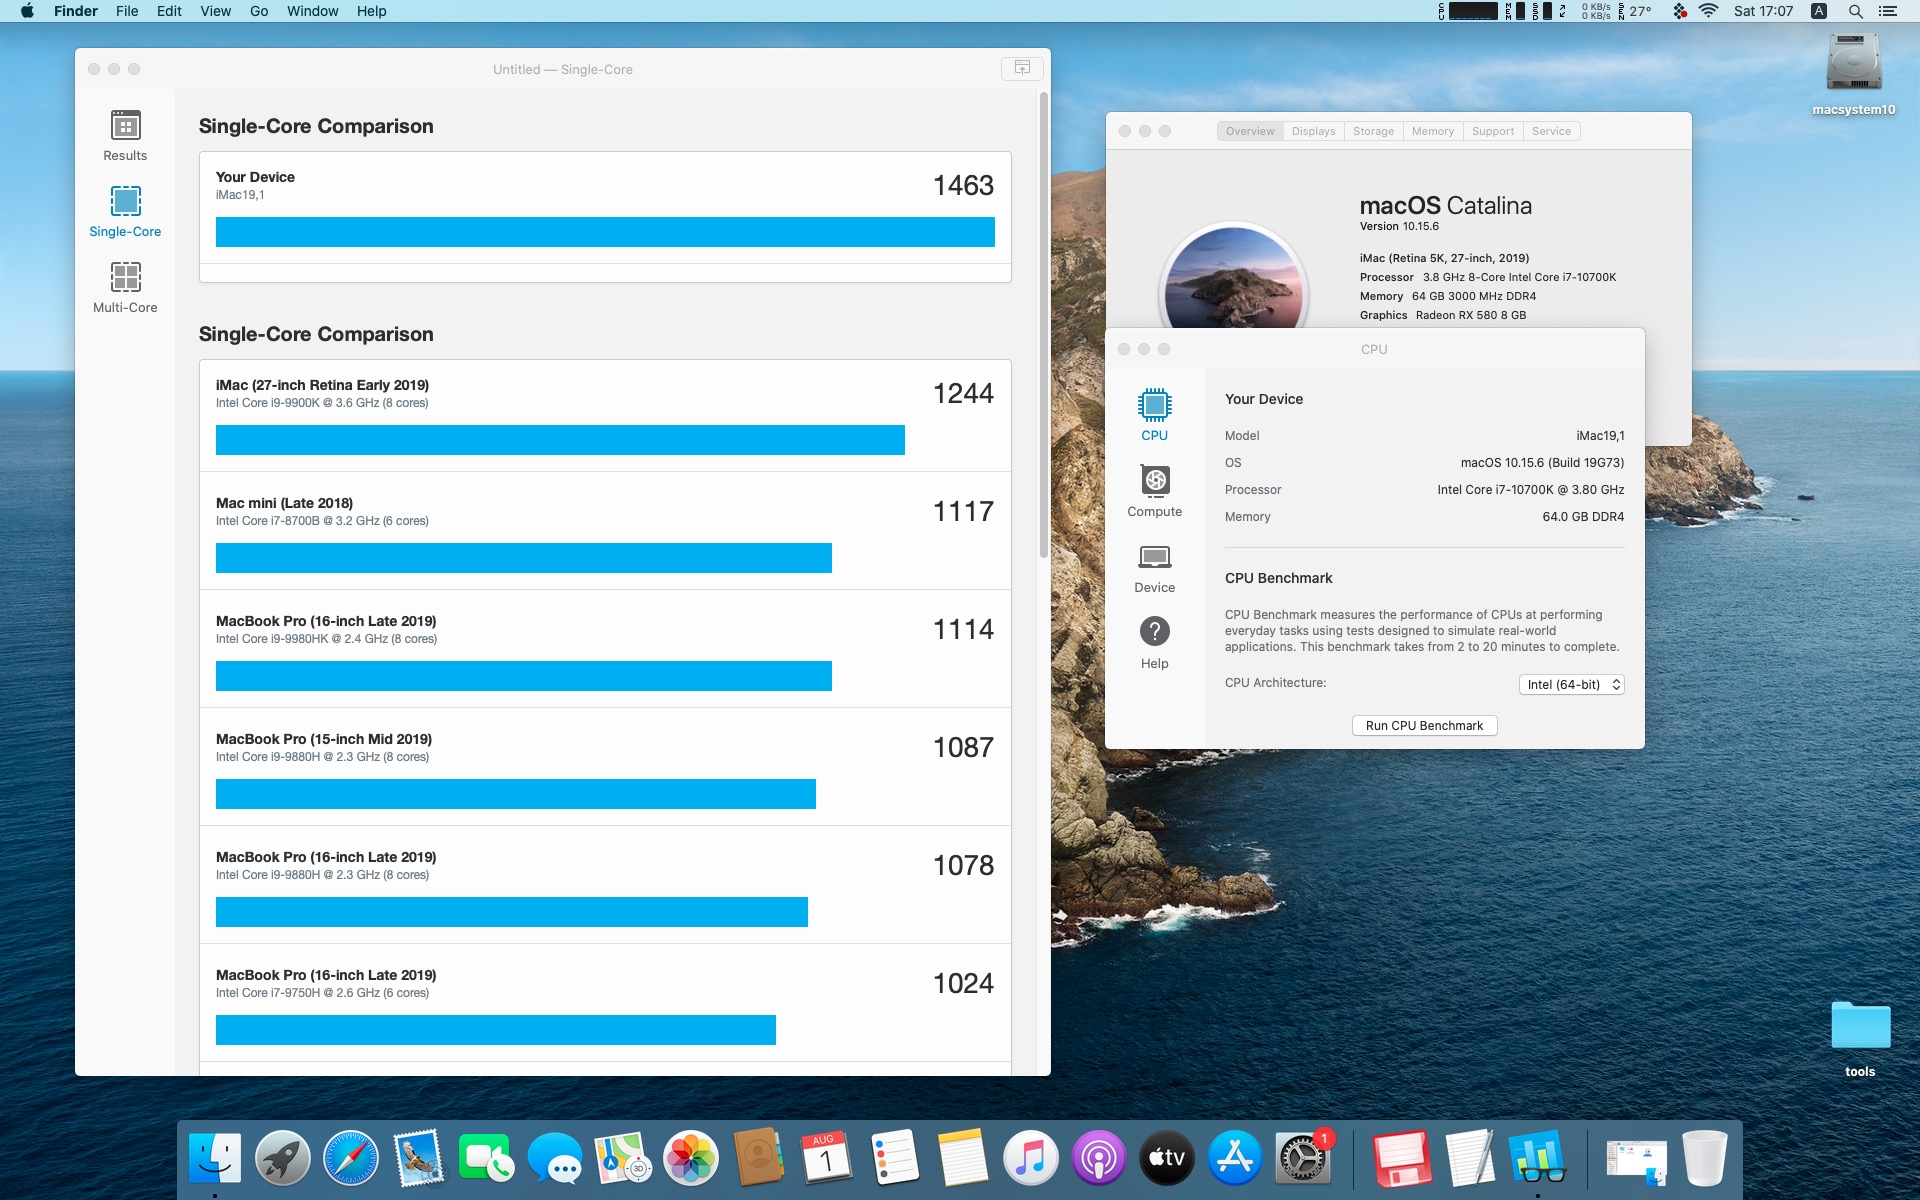Switch to the Storage tab

click(x=1373, y=131)
